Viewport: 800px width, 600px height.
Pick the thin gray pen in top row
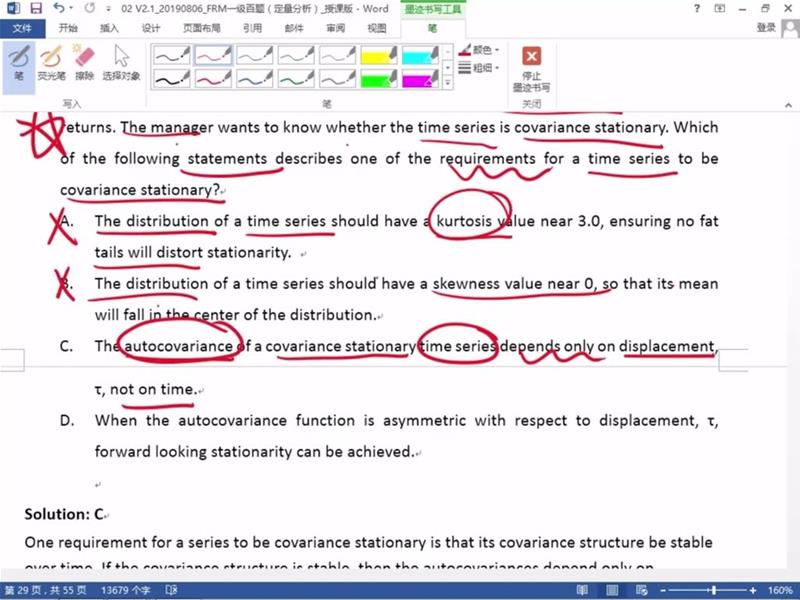click(337, 55)
